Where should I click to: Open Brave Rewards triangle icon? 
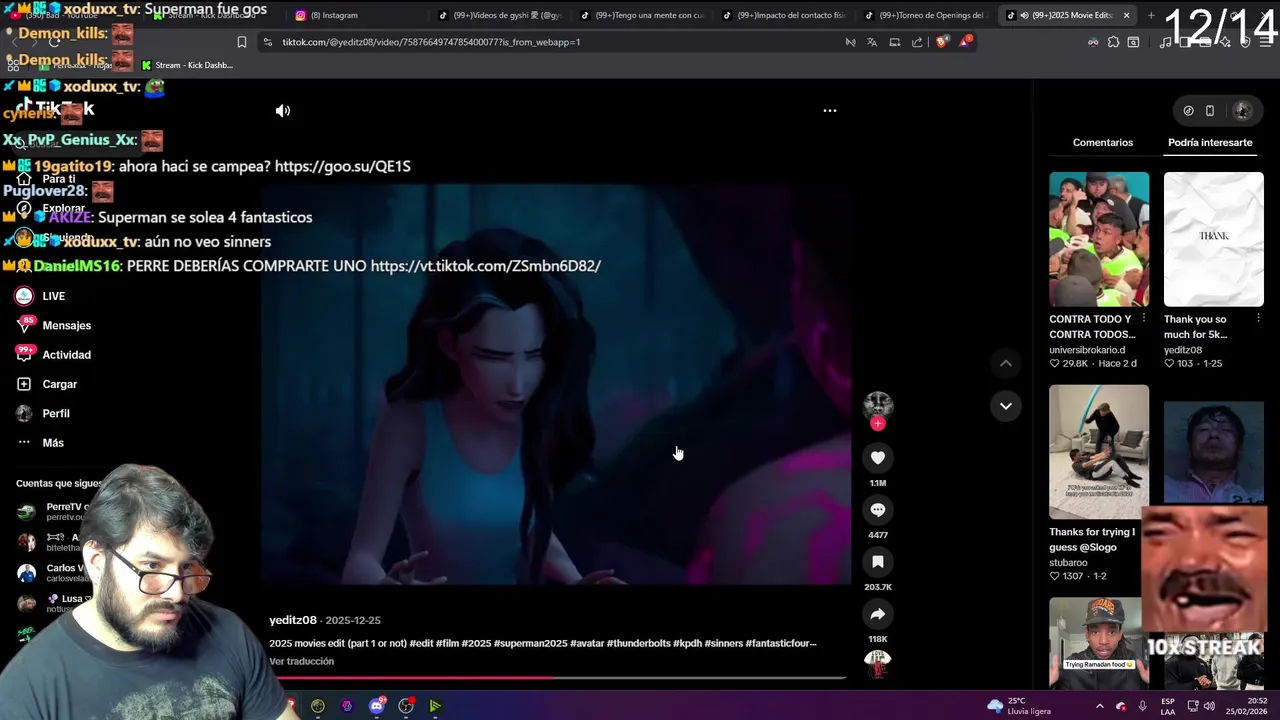pos(965,42)
